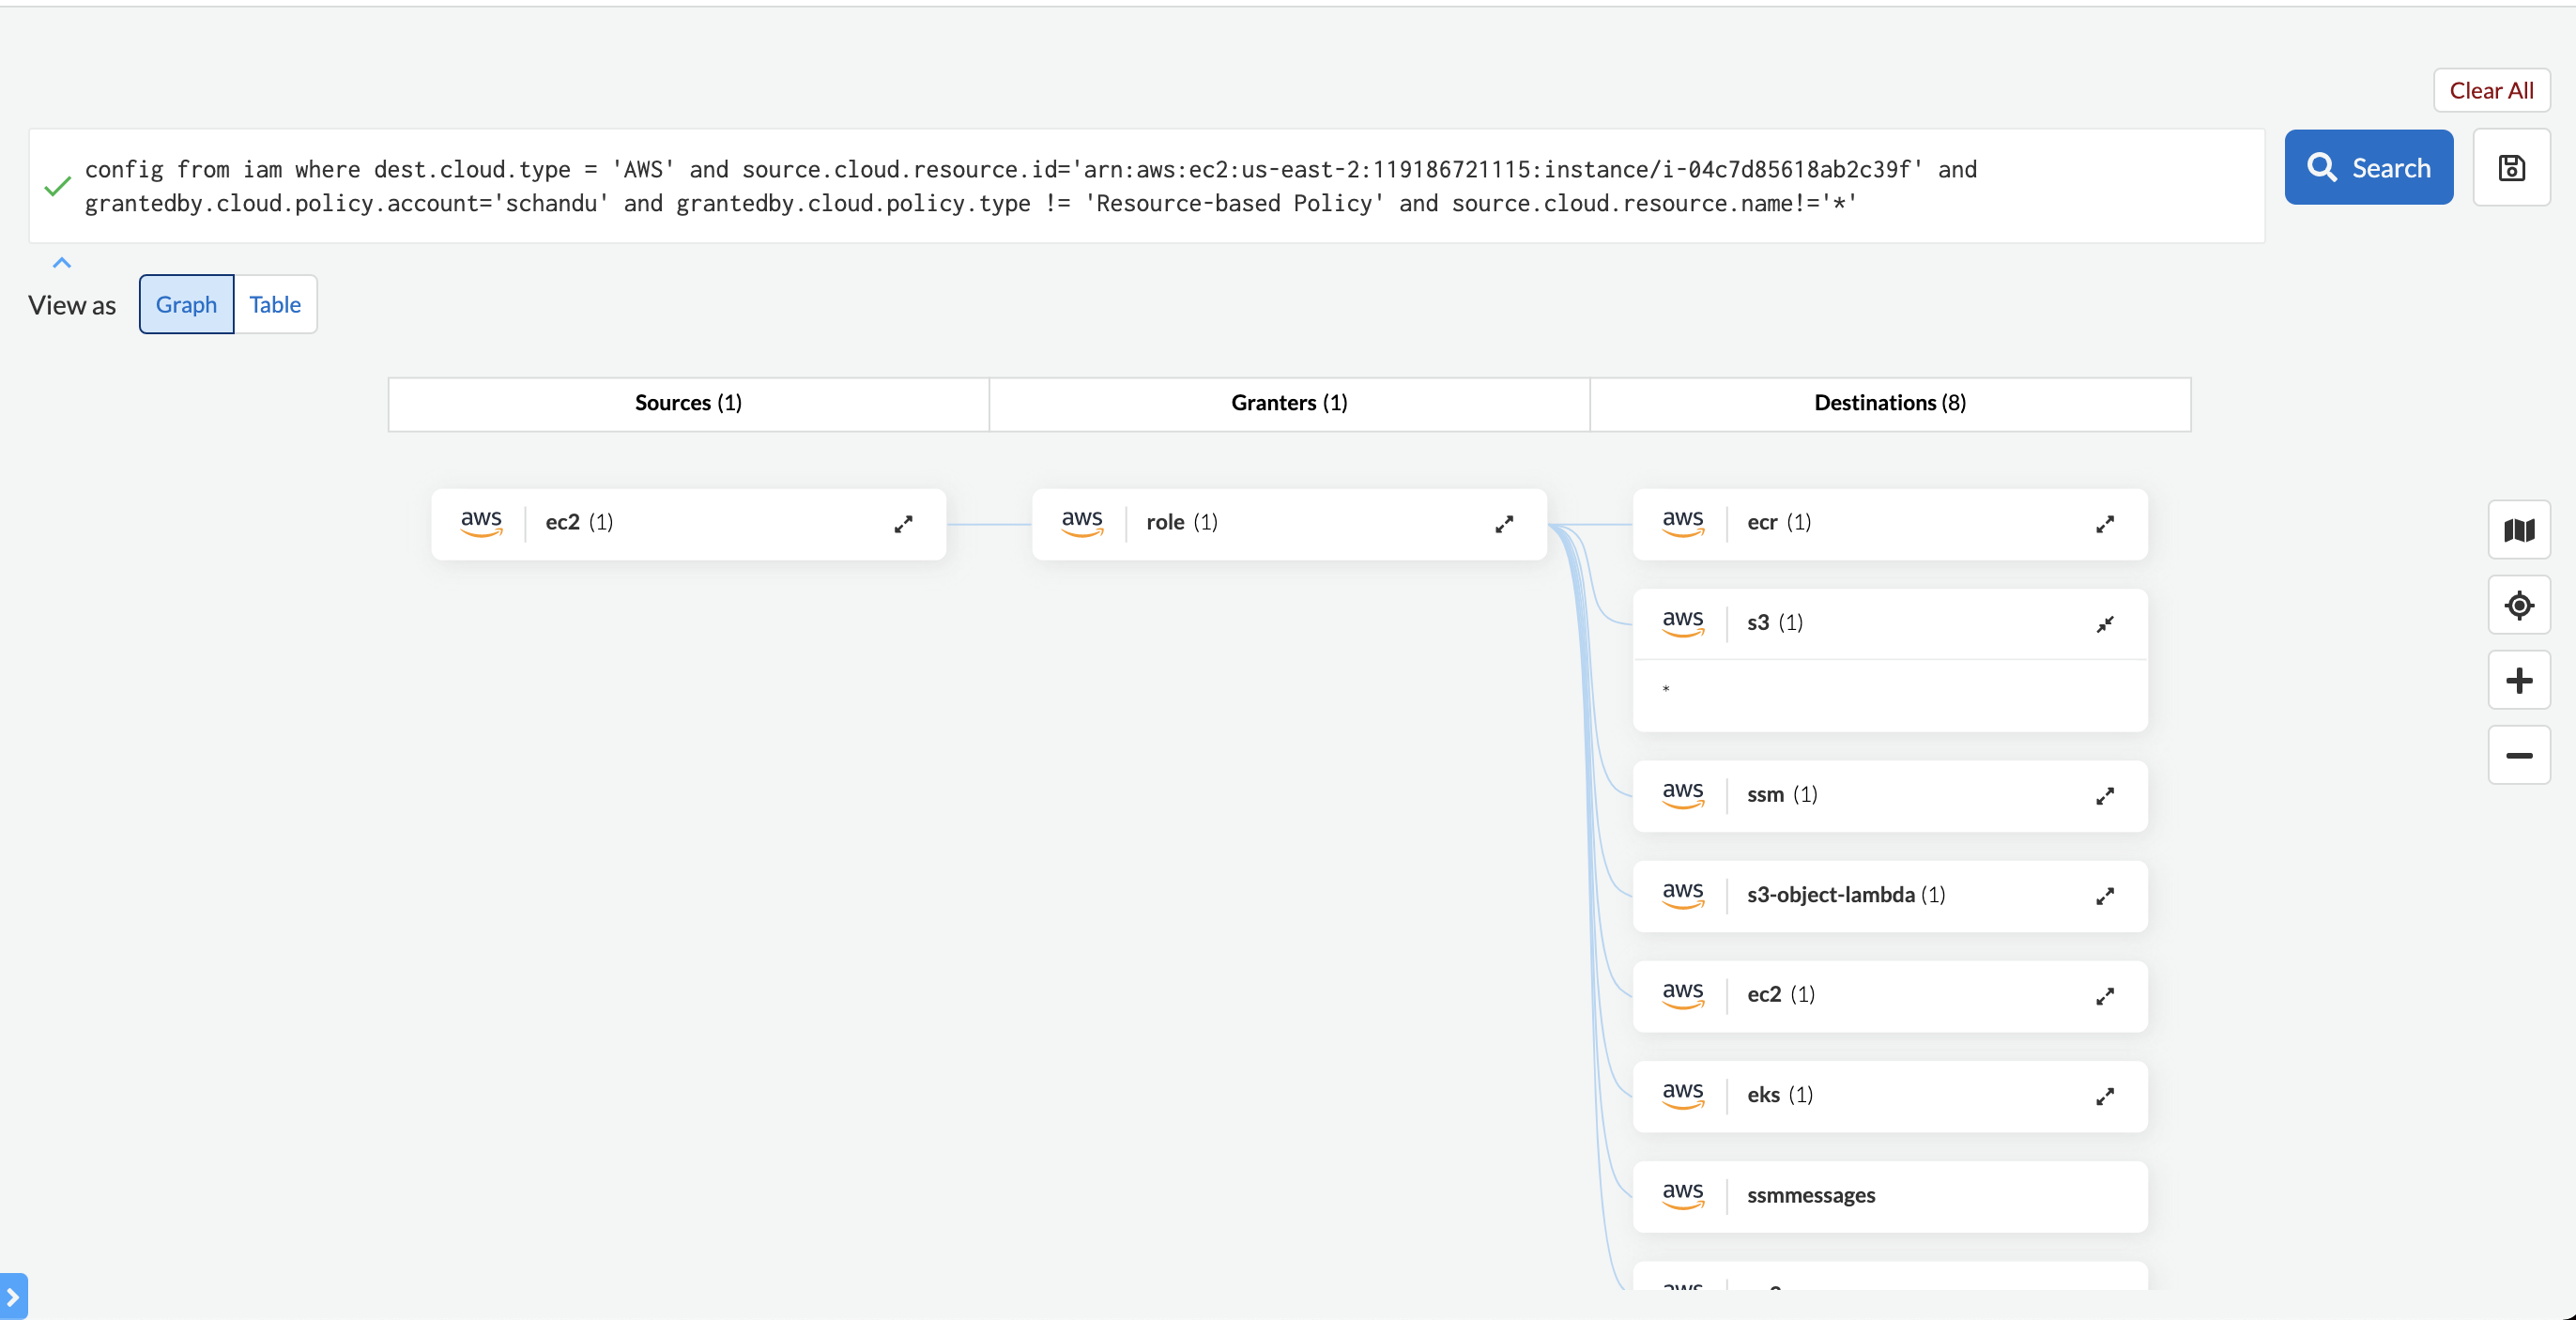Switch view to Table

click(275, 304)
